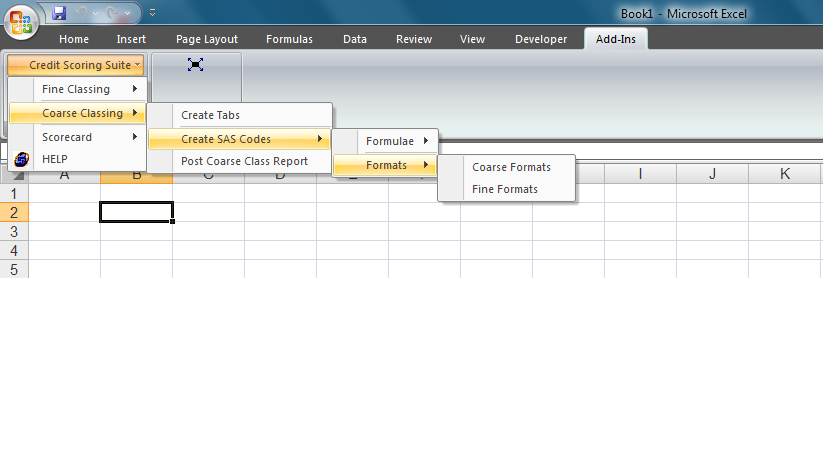Click the Office button orb

[21, 23]
